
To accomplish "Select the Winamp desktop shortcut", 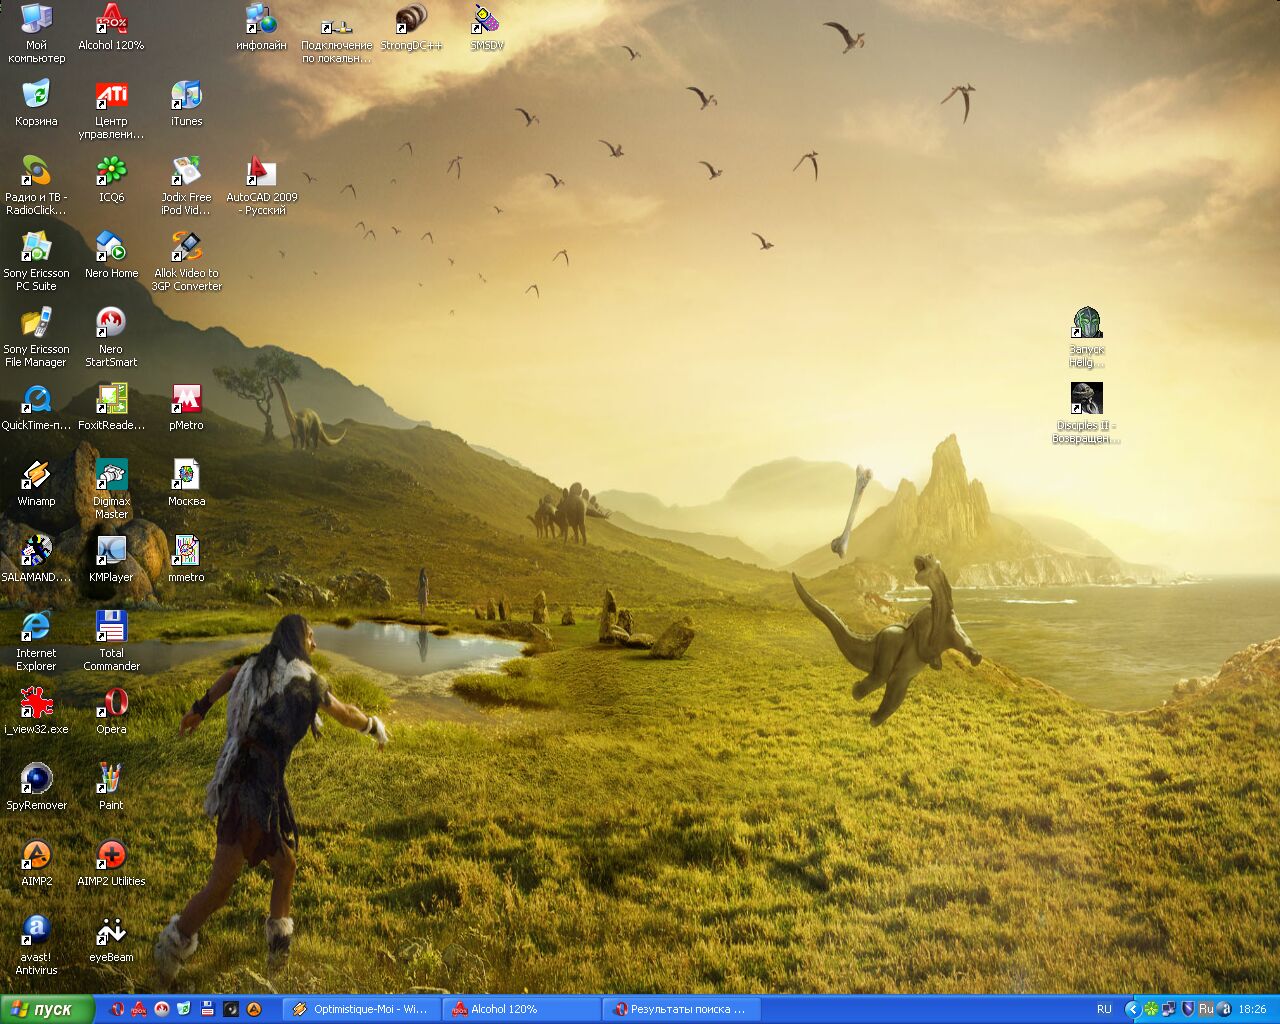I will click(x=36, y=483).
